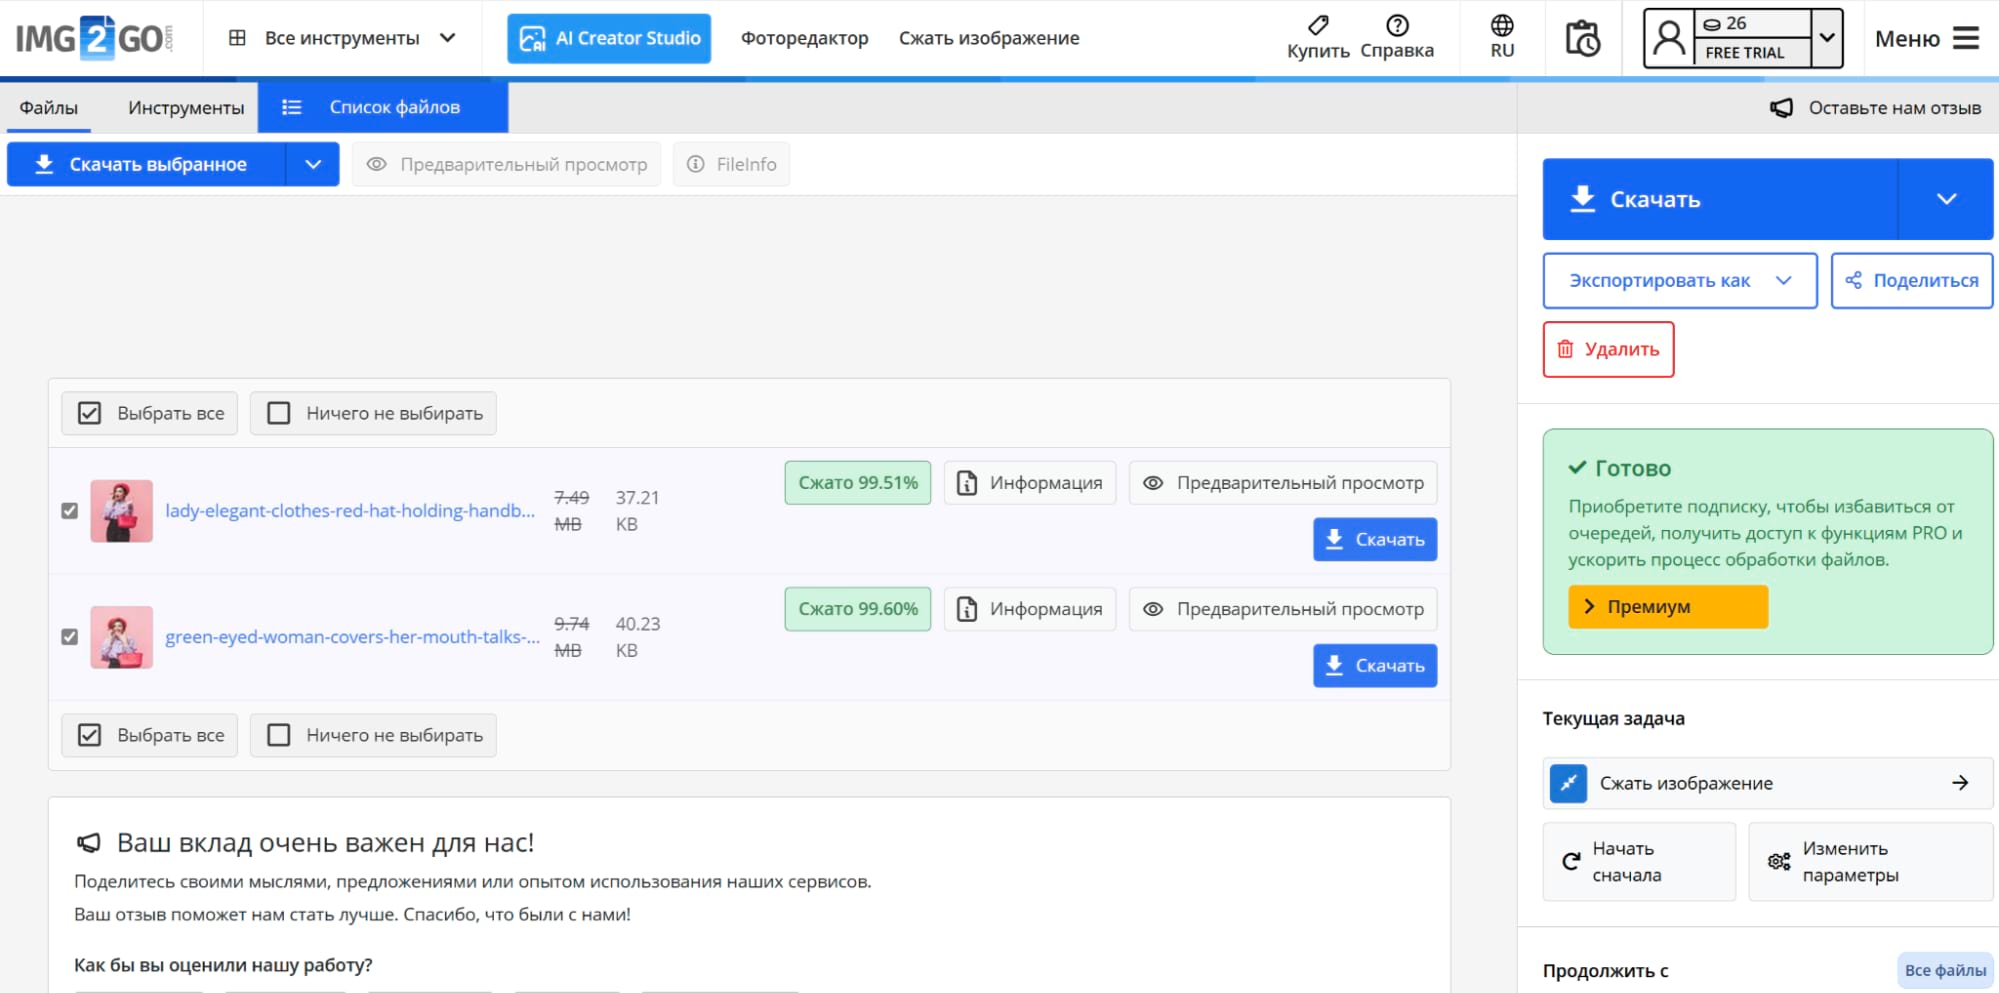Expand the Скачать выбранное dropdown arrow
This screenshot has width=1999, height=993.
click(x=313, y=164)
